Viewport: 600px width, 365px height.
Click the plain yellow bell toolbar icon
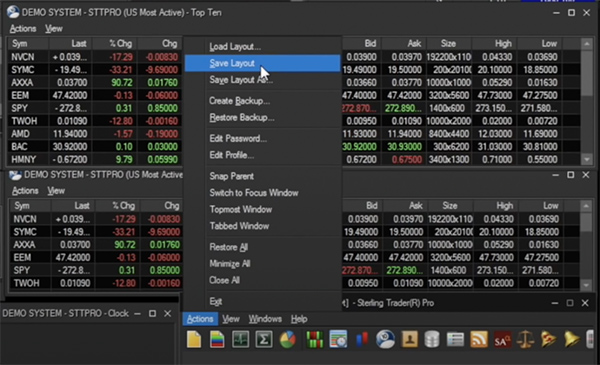coord(571,339)
